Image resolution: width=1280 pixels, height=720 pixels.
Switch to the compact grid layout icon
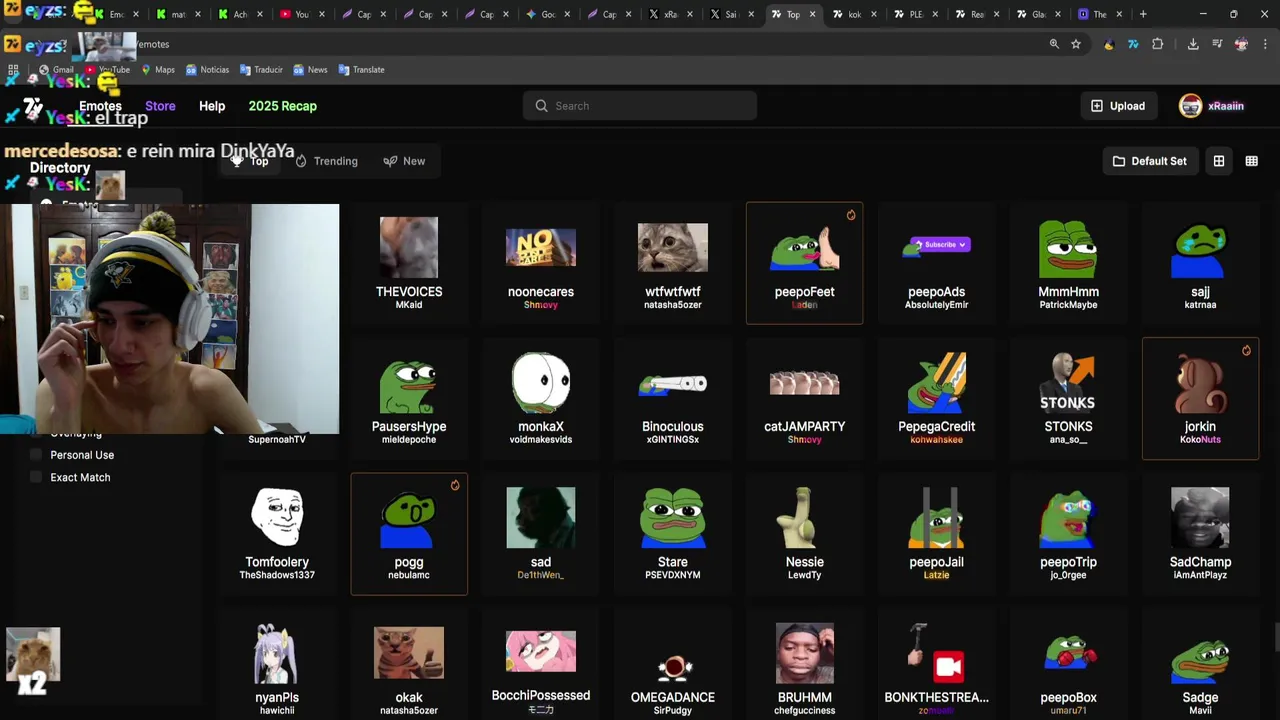tap(1251, 161)
